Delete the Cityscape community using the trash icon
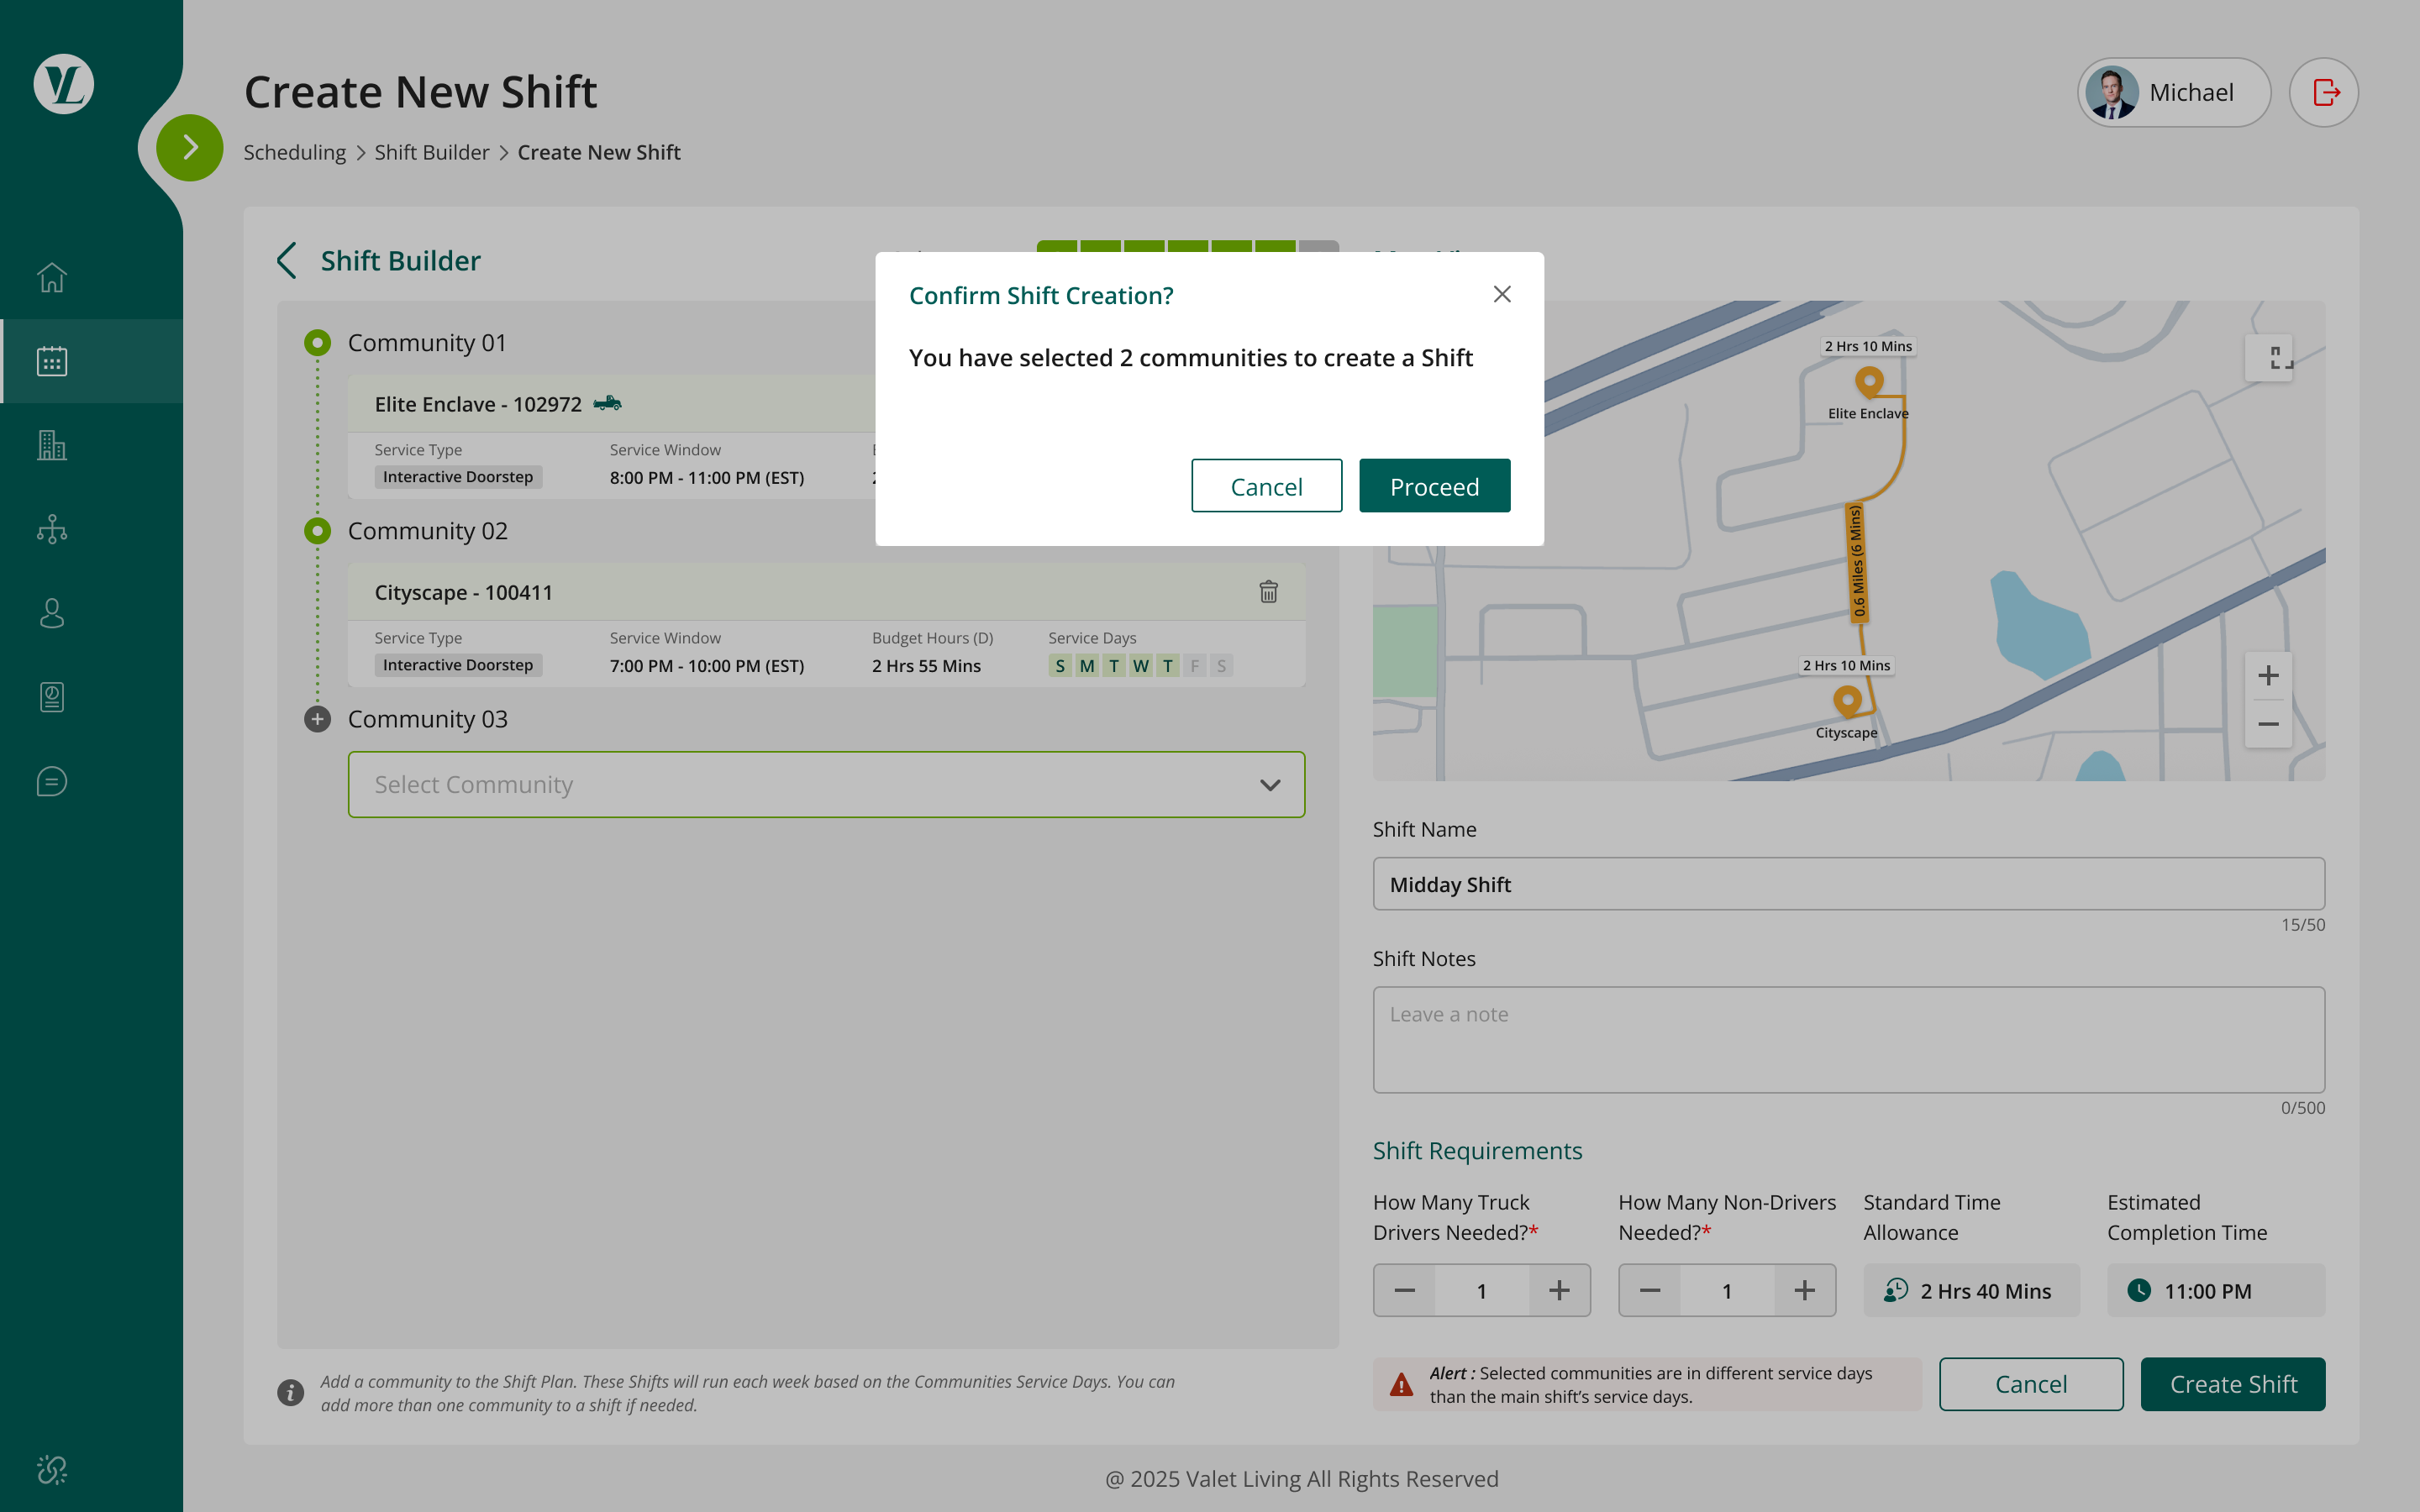Image resolution: width=2420 pixels, height=1512 pixels. tap(1268, 592)
